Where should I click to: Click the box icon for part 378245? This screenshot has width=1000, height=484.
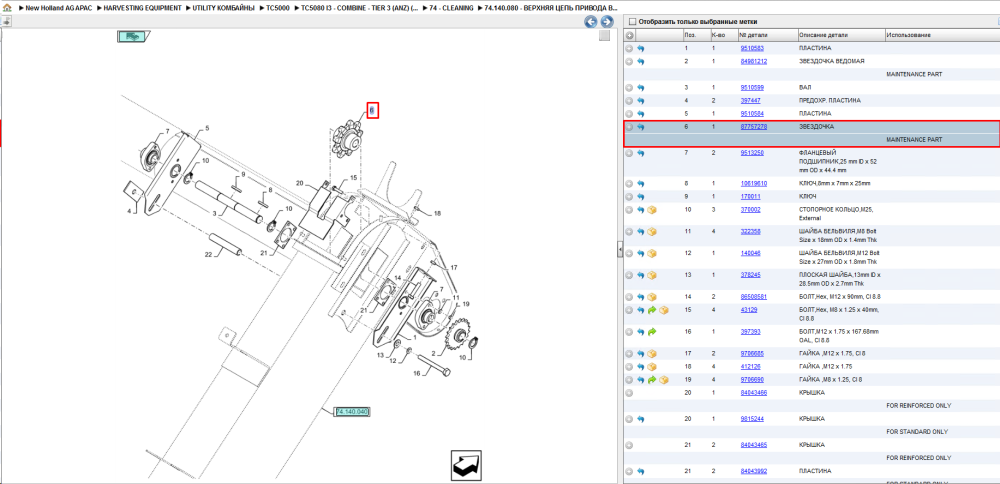(x=652, y=275)
